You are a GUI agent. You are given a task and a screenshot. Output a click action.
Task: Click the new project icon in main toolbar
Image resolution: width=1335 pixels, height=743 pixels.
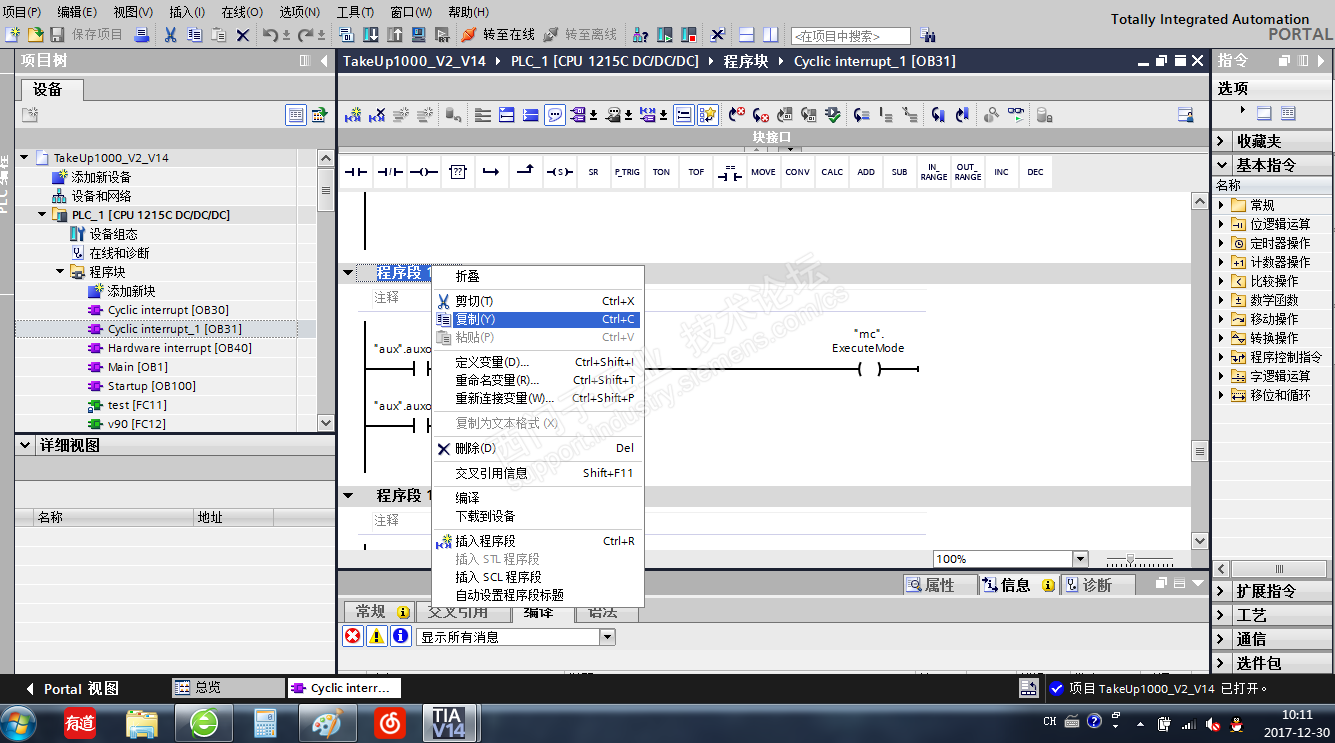[12, 35]
